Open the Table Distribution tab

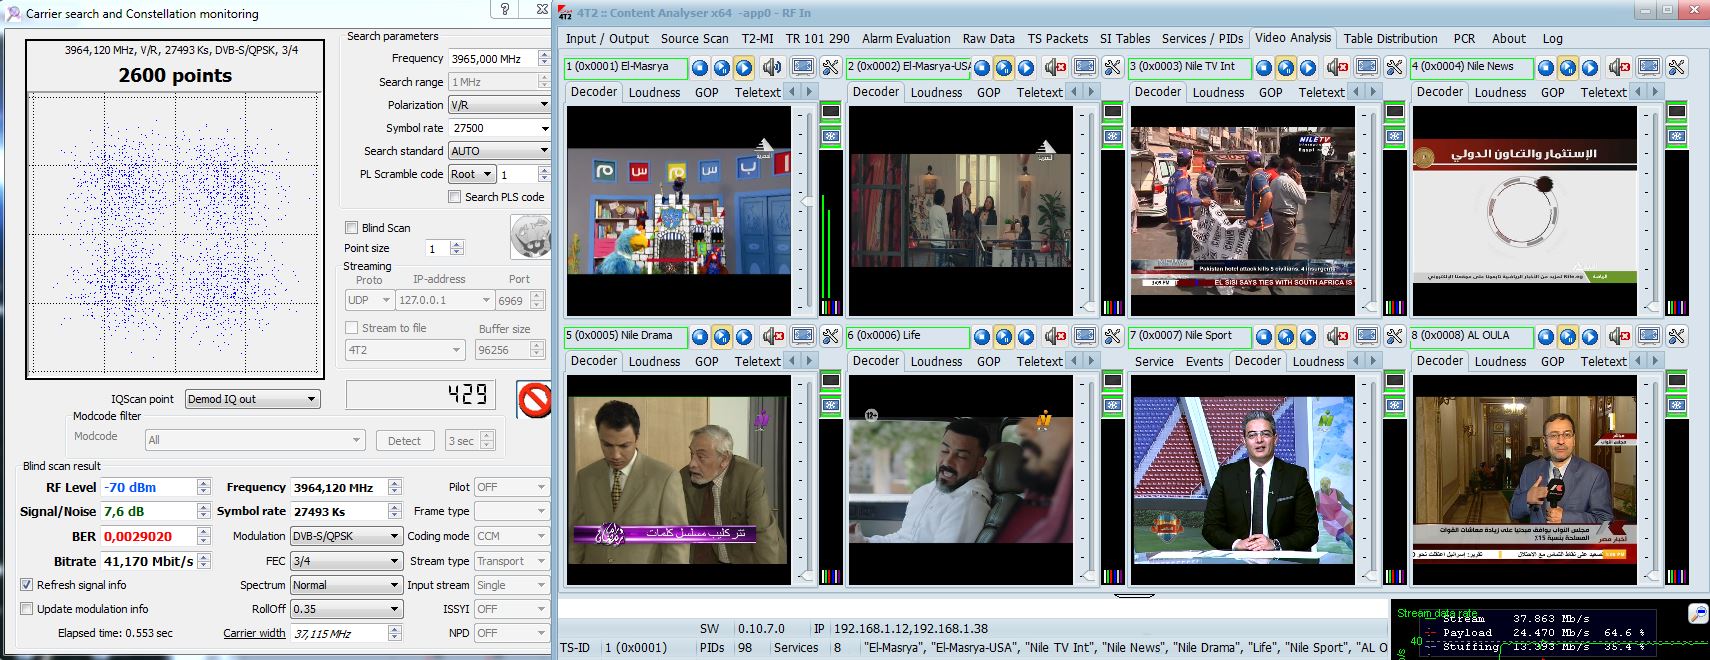(x=1390, y=38)
